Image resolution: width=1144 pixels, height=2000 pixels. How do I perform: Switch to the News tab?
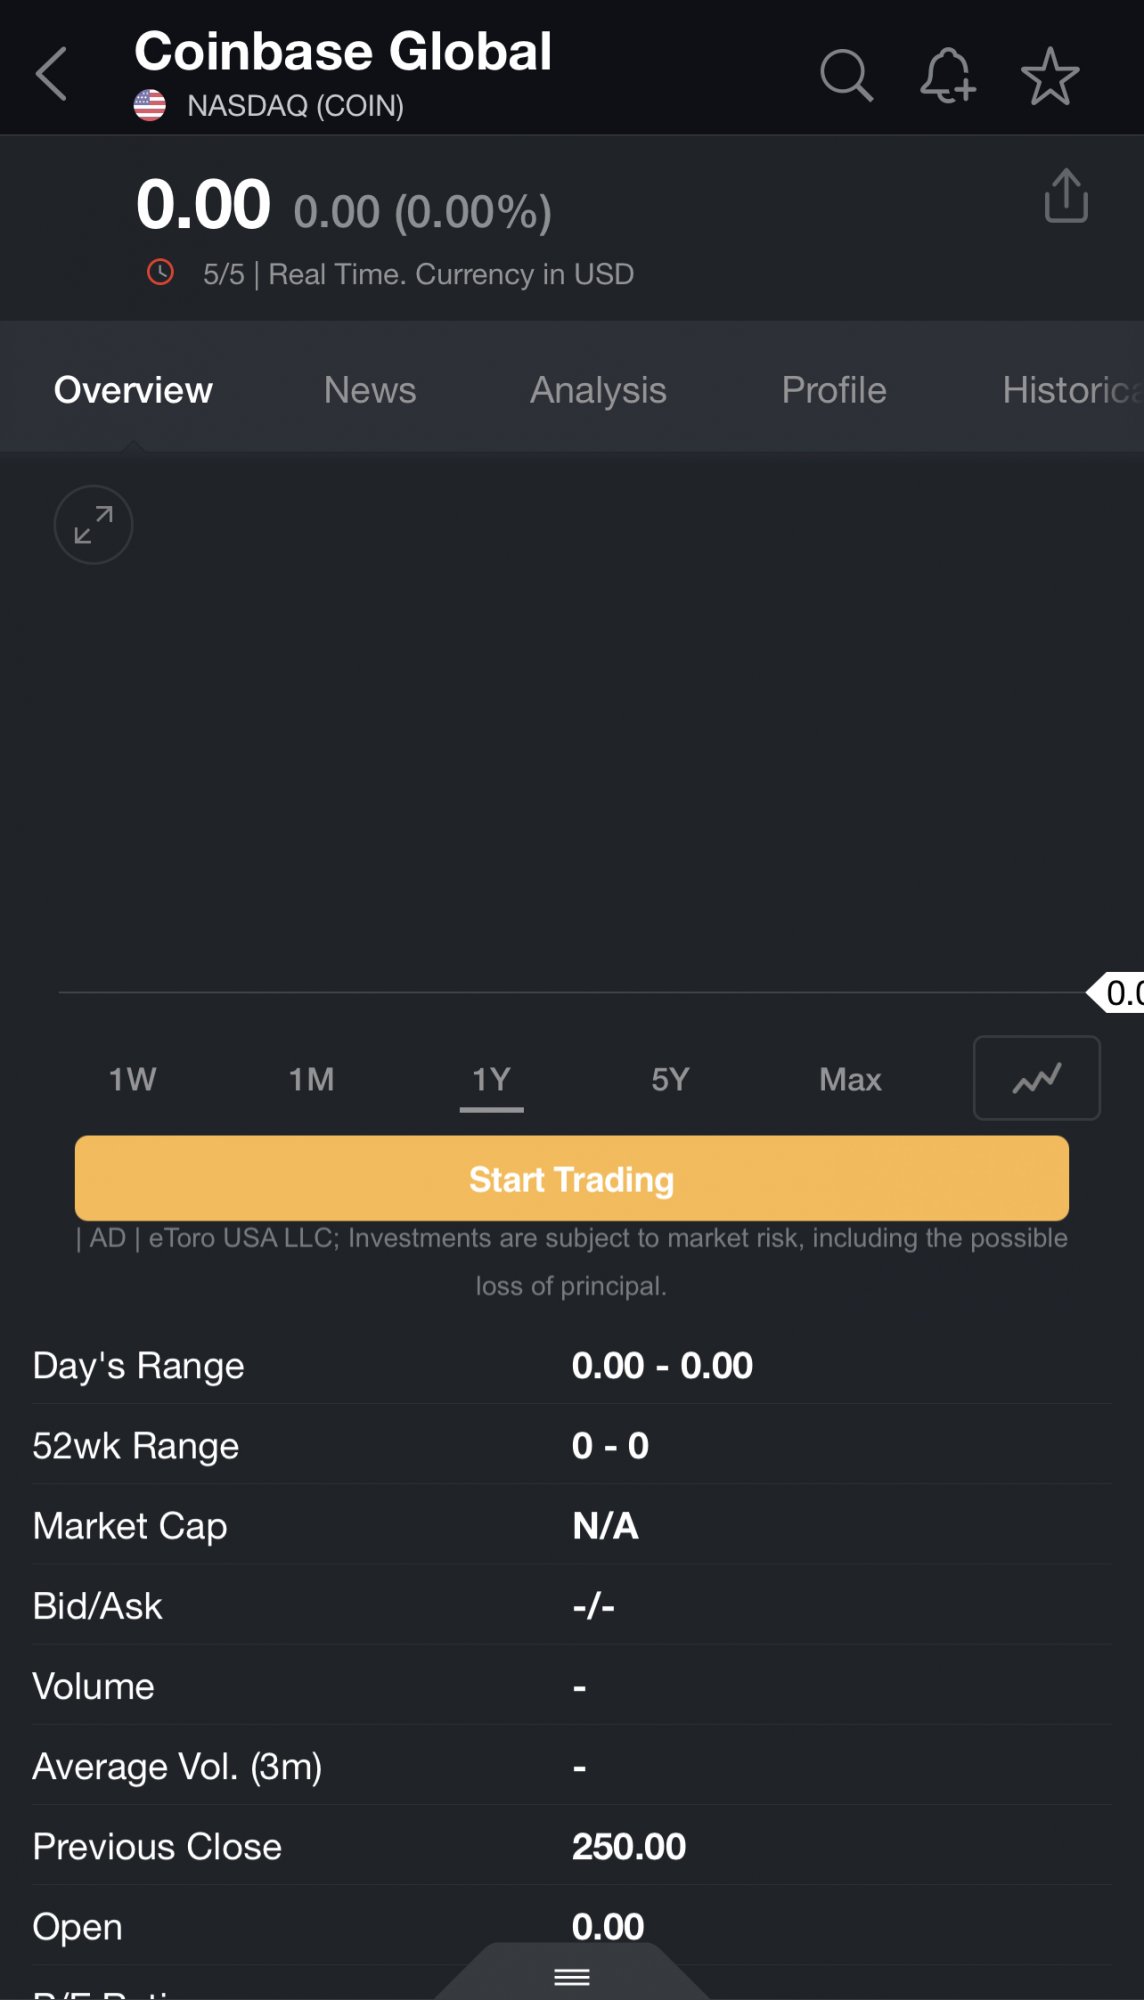point(370,390)
